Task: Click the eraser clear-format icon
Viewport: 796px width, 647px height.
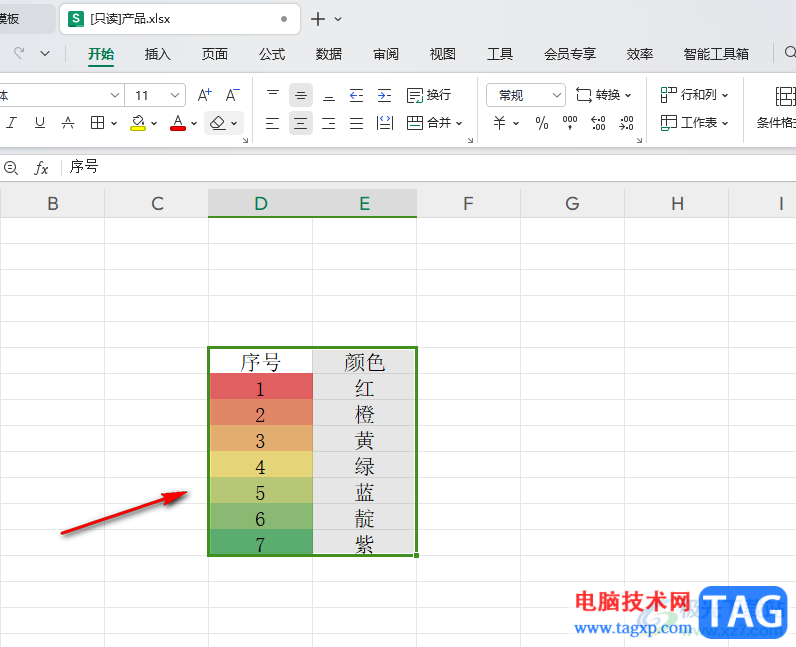Action: (217, 123)
